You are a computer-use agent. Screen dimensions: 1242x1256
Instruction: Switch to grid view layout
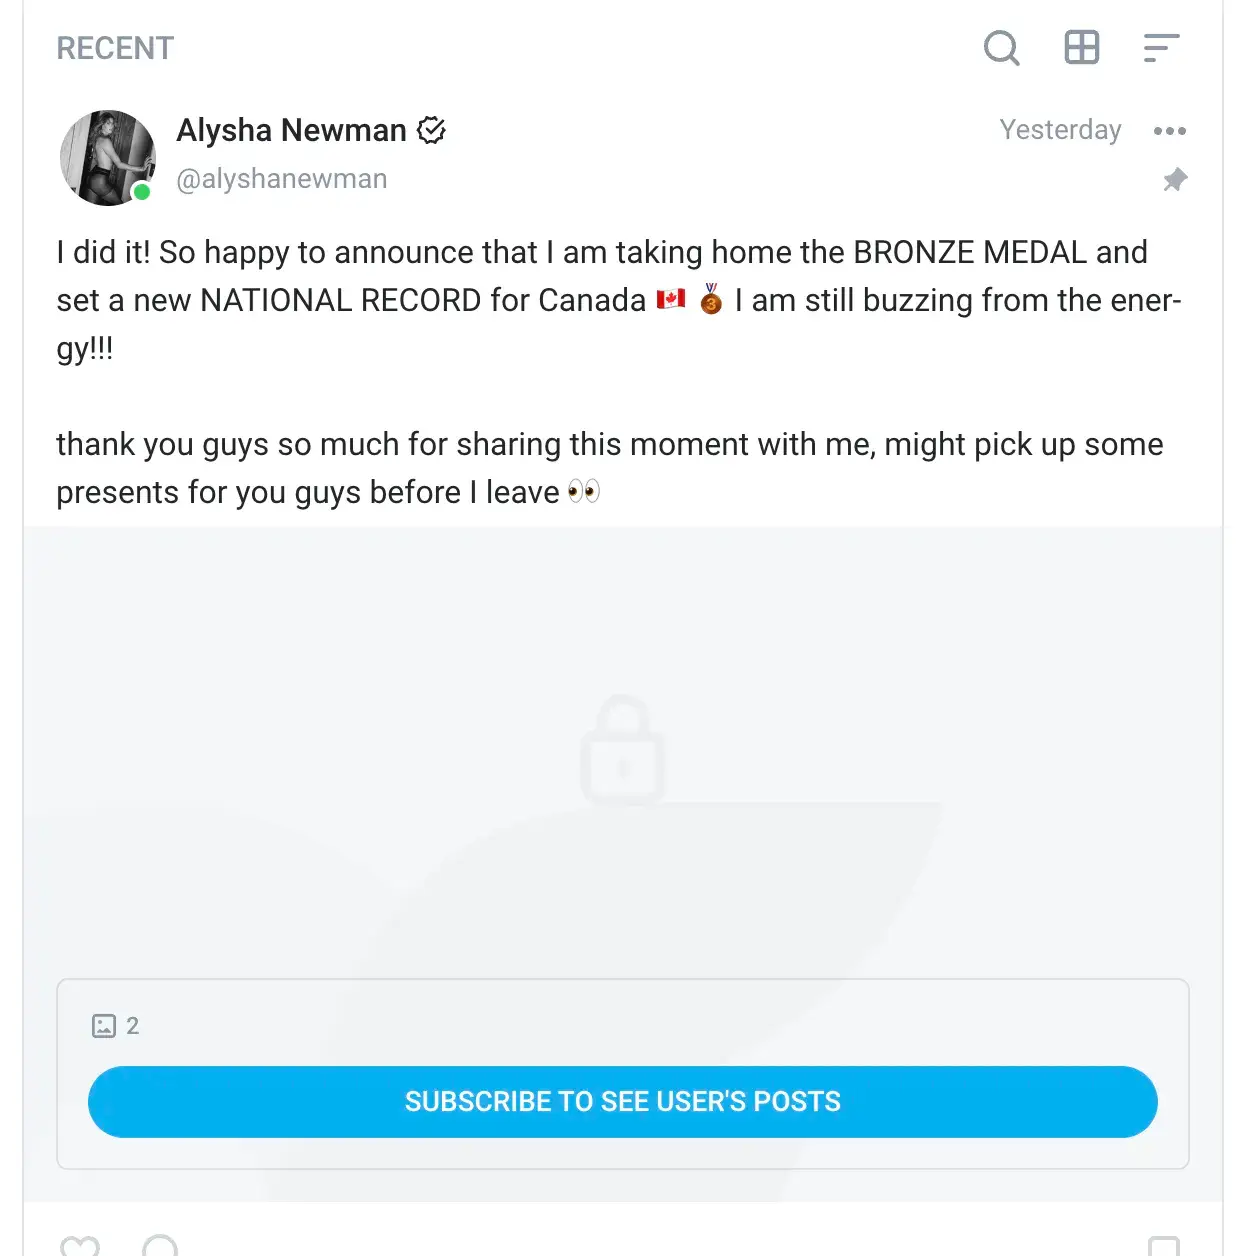(x=1081, y=47)
